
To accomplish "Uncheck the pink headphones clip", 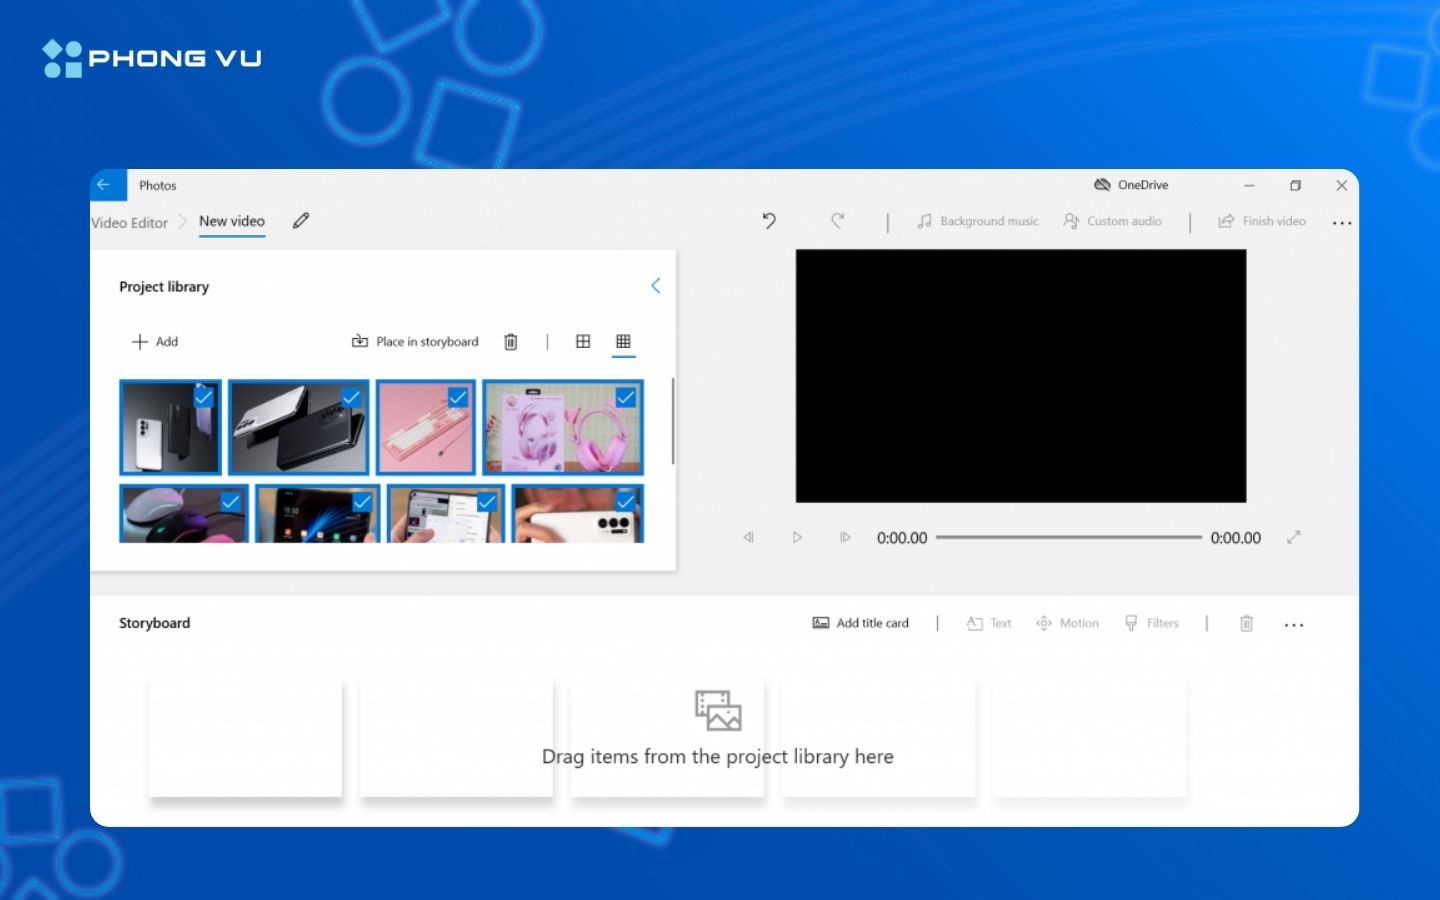I will point(626,397).
